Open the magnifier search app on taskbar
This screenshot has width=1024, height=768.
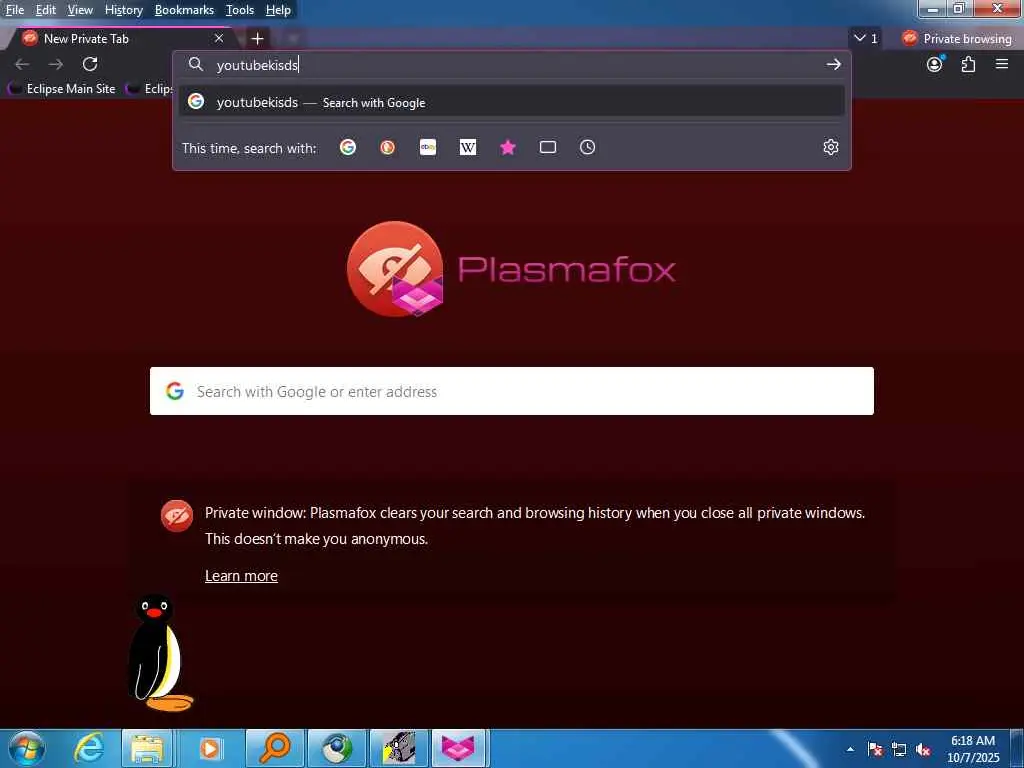coord(275,748)
